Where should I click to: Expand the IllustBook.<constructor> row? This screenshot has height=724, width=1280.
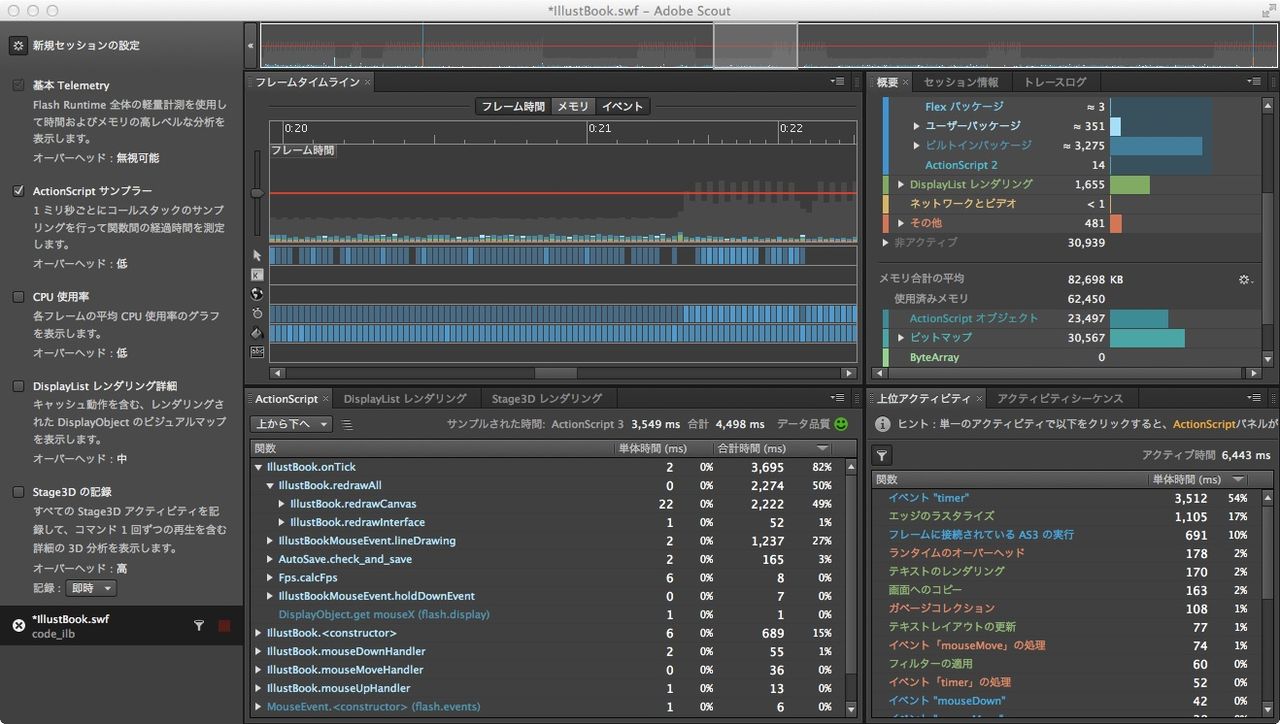[259, 633]
